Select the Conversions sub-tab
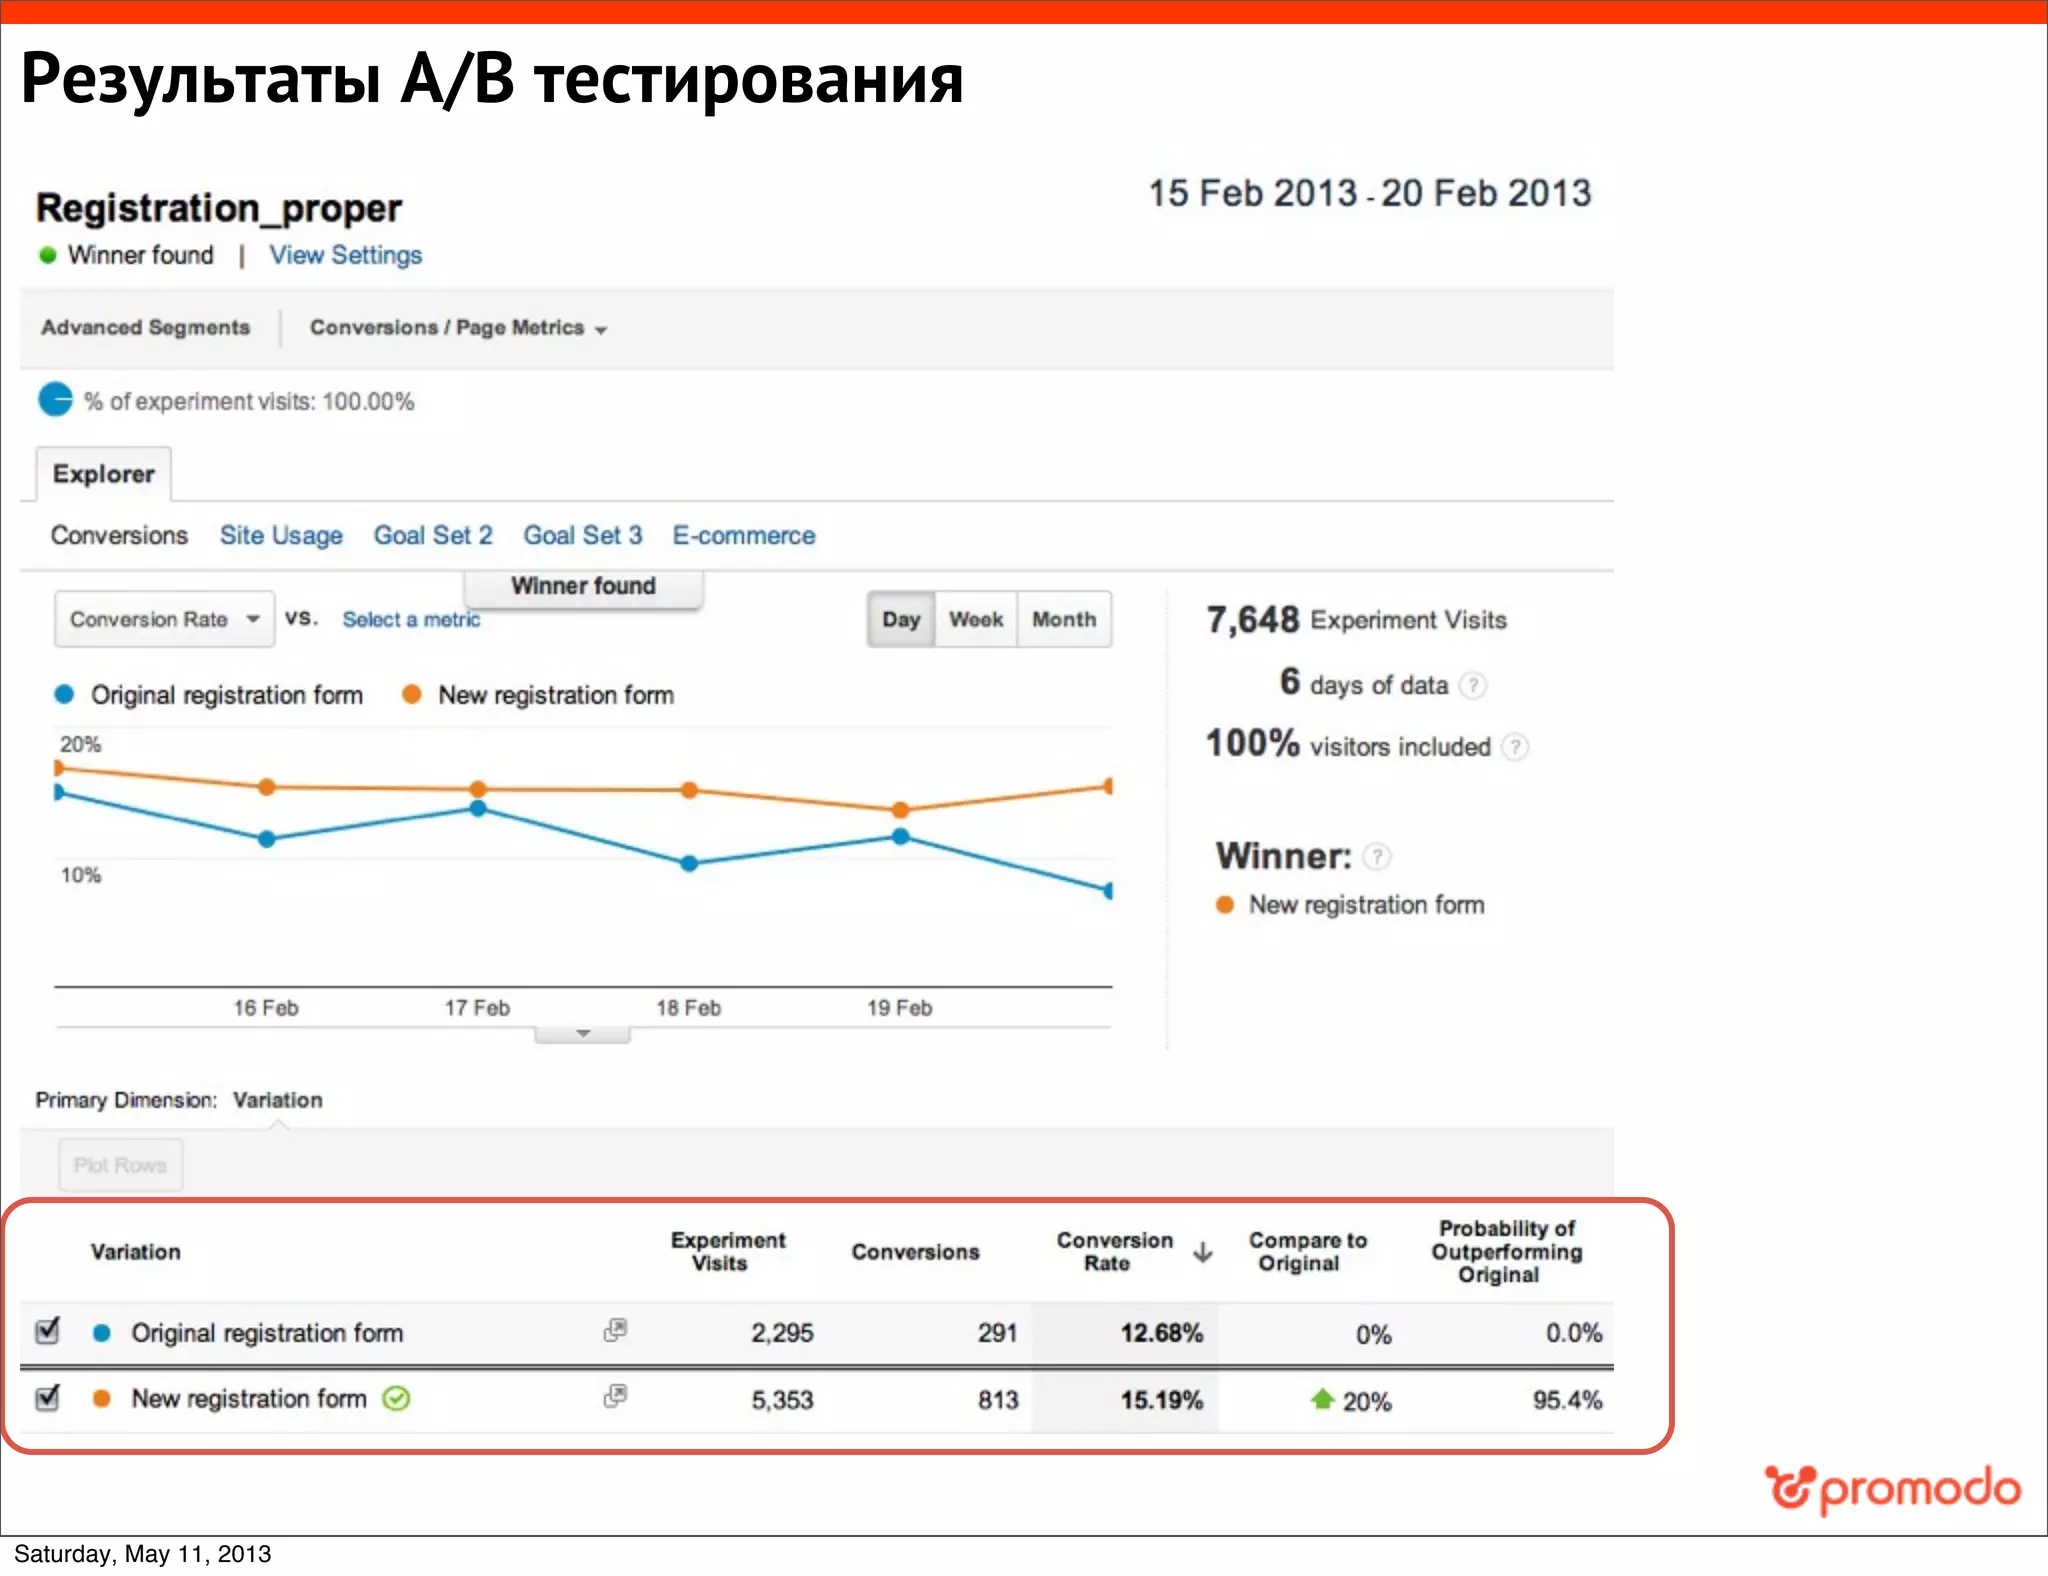This screenshot has height=1576, width=2048. coord(119,536)
